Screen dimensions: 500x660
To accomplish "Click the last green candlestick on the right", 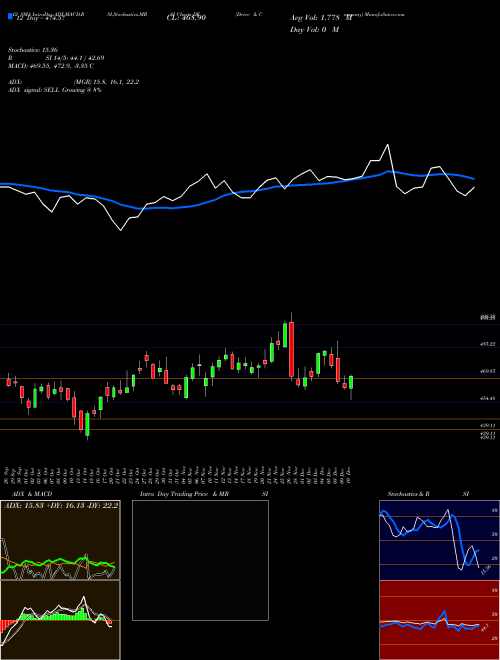I will 351,382.
